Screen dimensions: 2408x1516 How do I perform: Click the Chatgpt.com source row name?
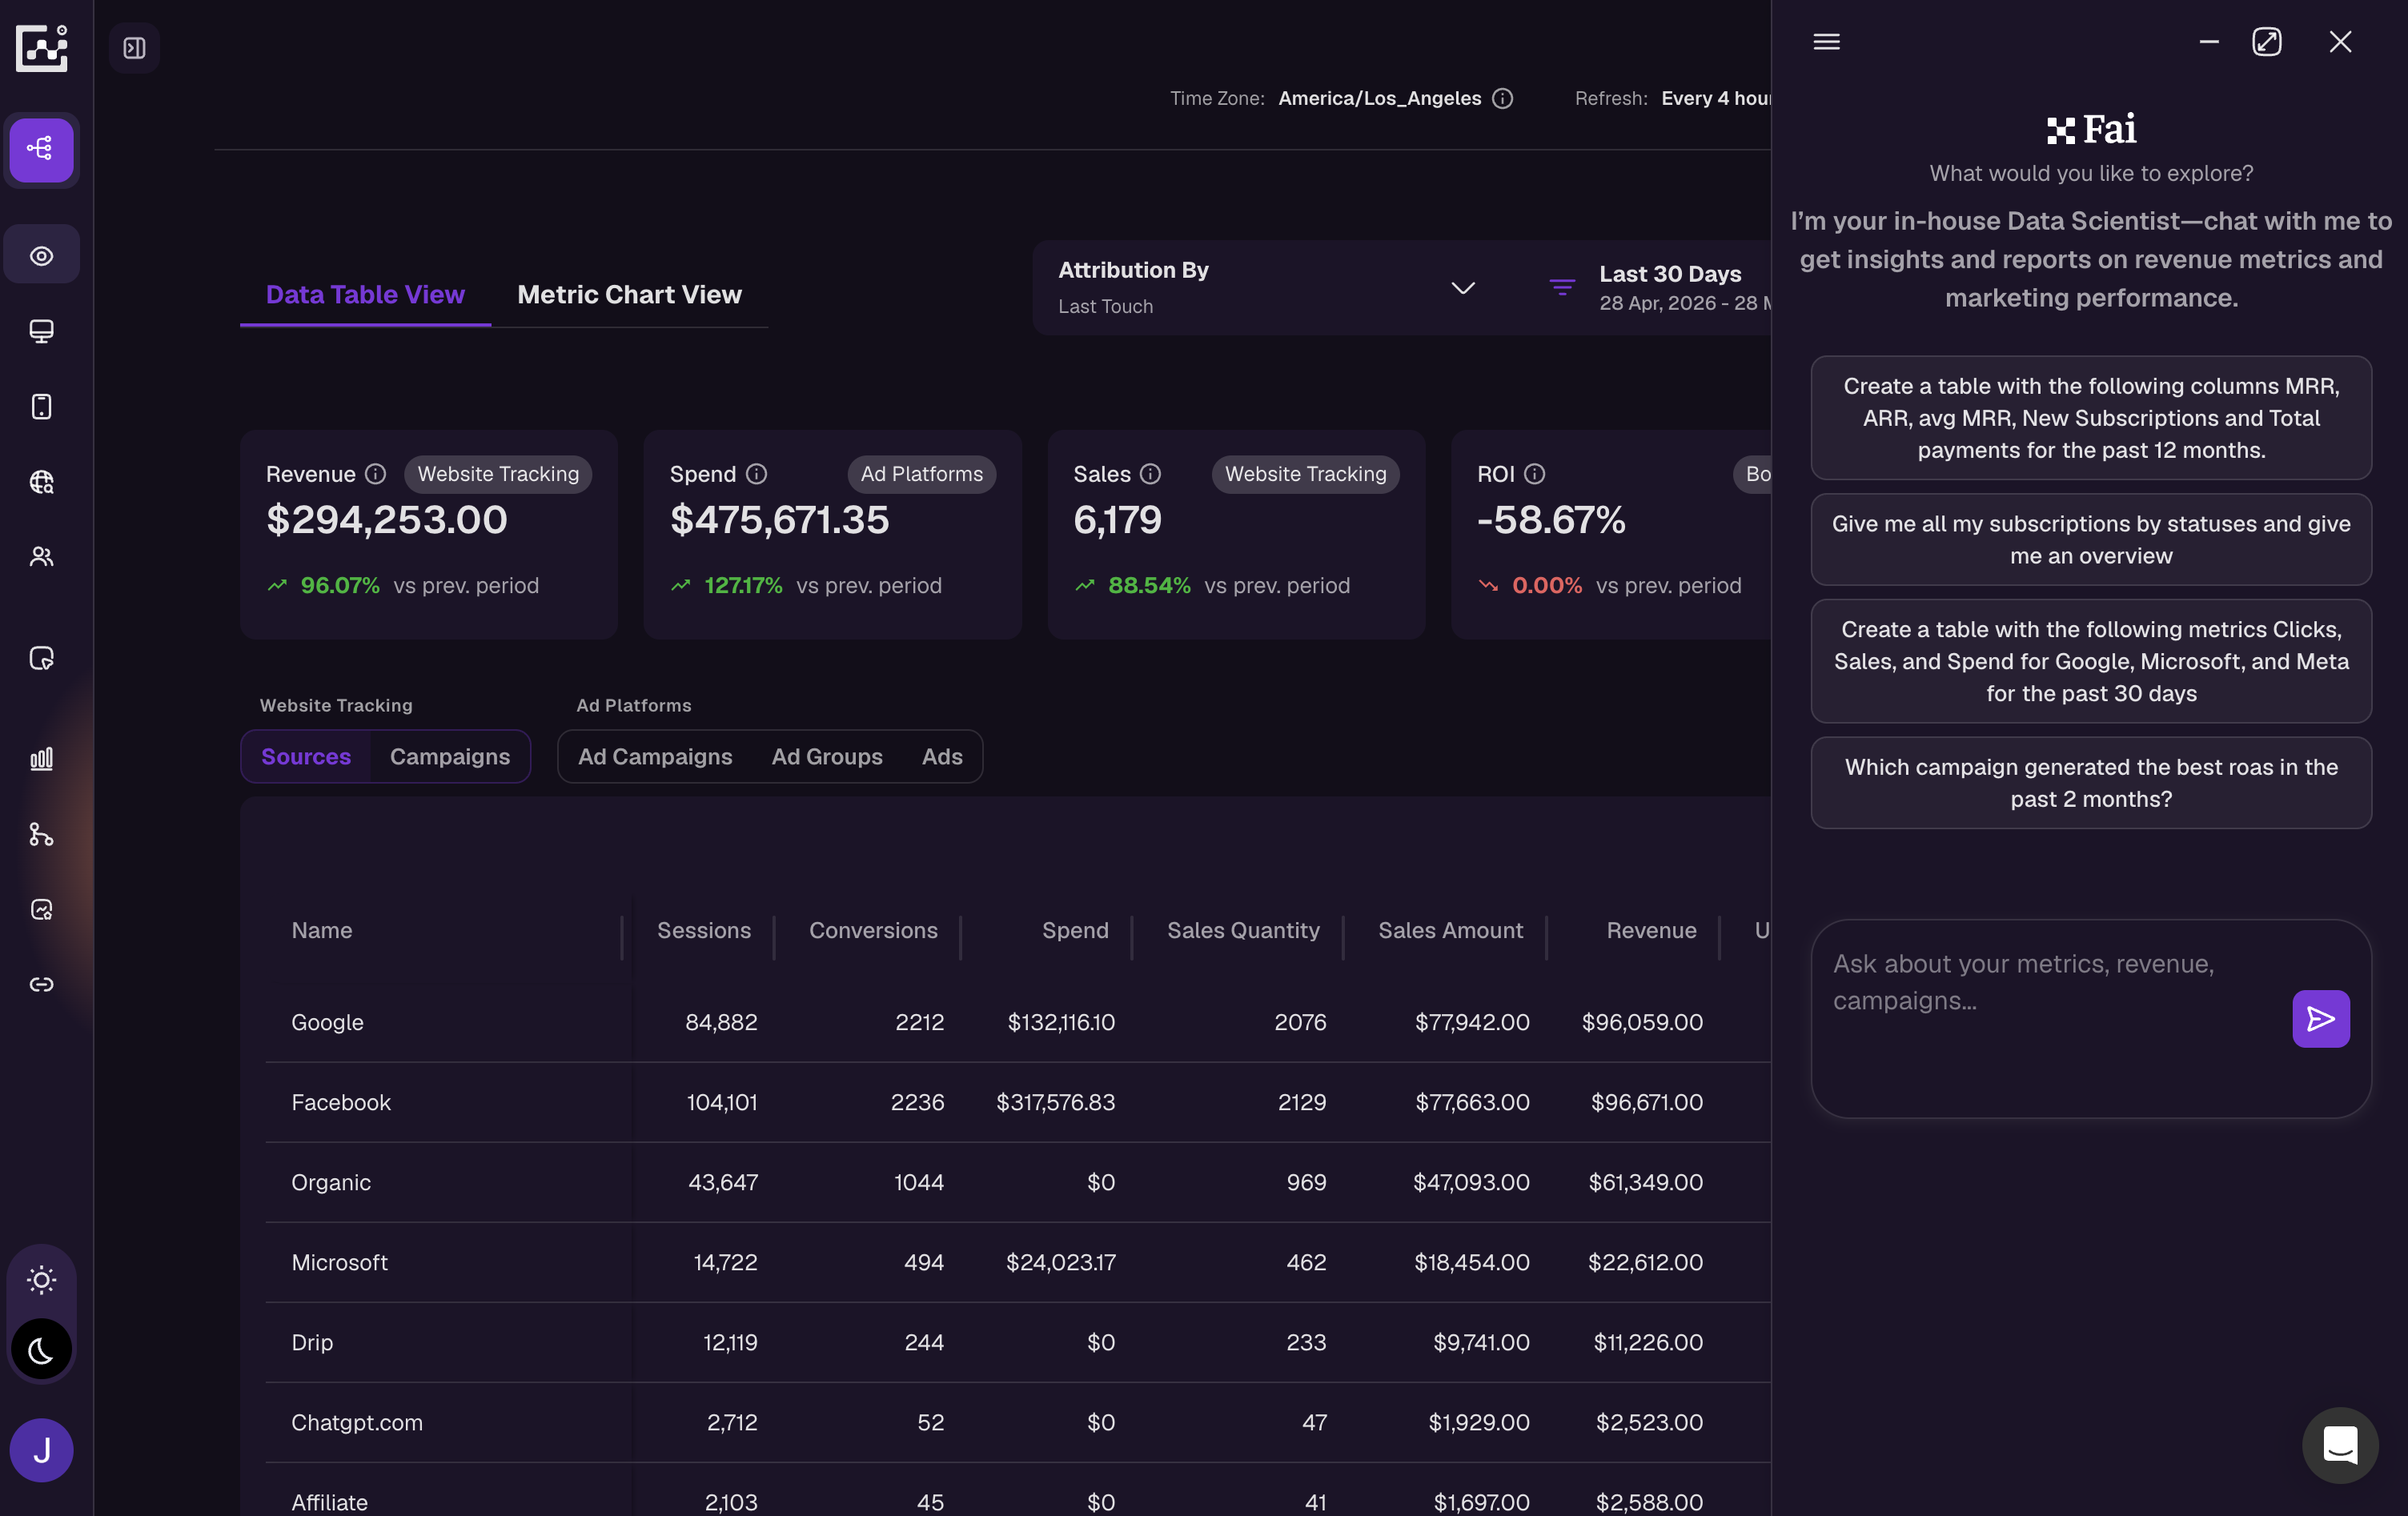(x=357, y=1422)
